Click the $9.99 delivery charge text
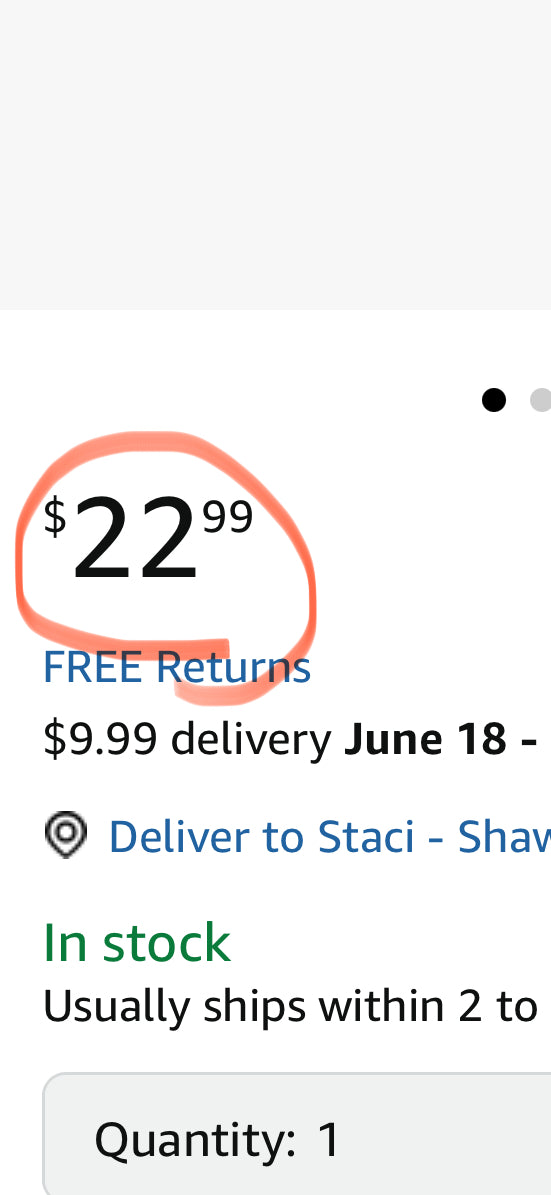Image resolution: width=551 pixels, height=1195 pixels. click(101, 738)
